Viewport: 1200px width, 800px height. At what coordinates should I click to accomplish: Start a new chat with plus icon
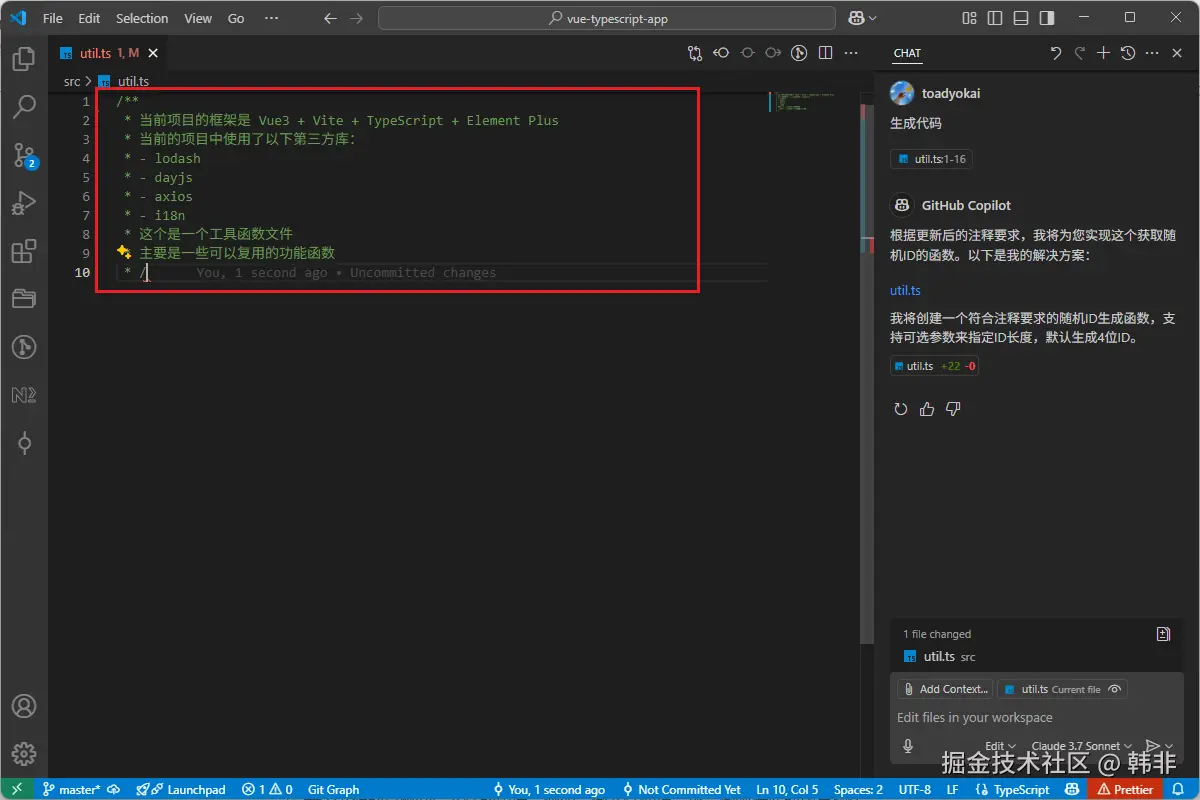(x=1104, y=53)
